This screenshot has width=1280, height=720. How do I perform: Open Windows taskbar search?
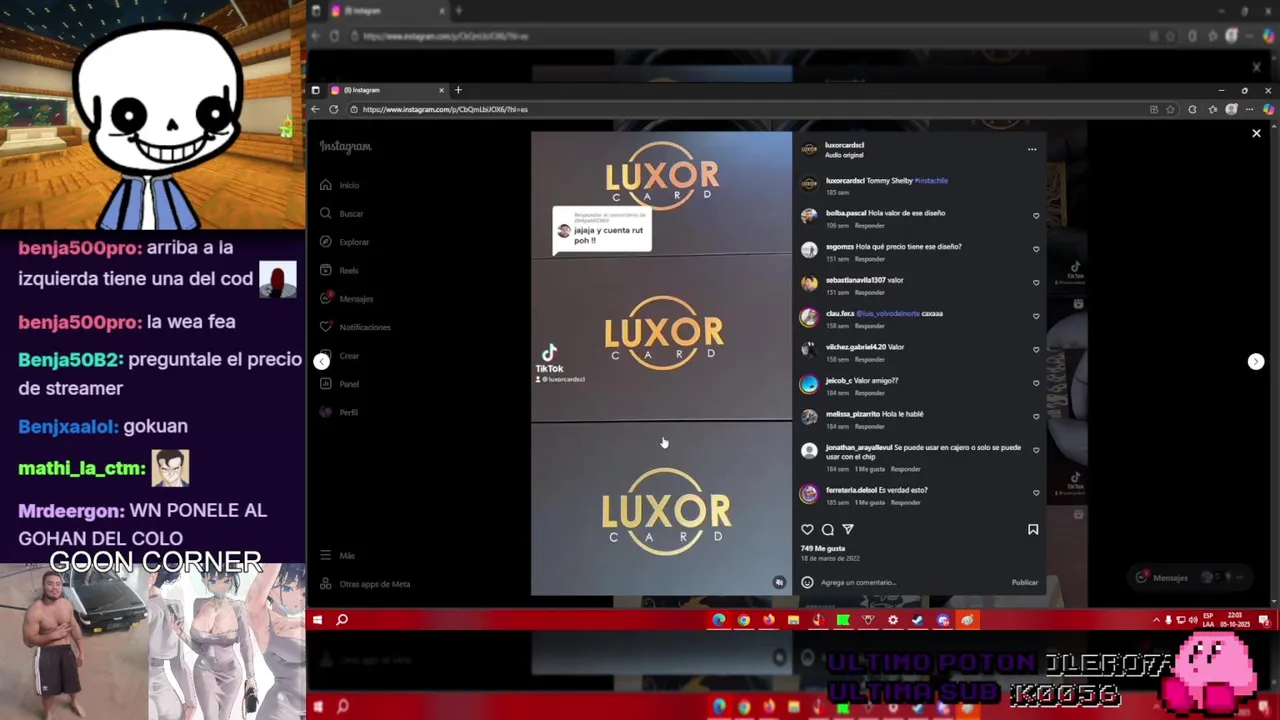(x=342, y=620)
